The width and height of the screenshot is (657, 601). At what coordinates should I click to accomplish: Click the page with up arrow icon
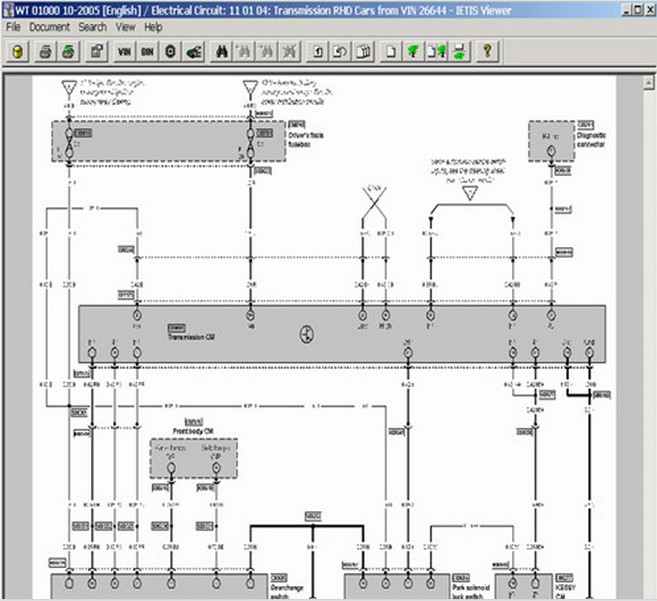tap(318, 52)
